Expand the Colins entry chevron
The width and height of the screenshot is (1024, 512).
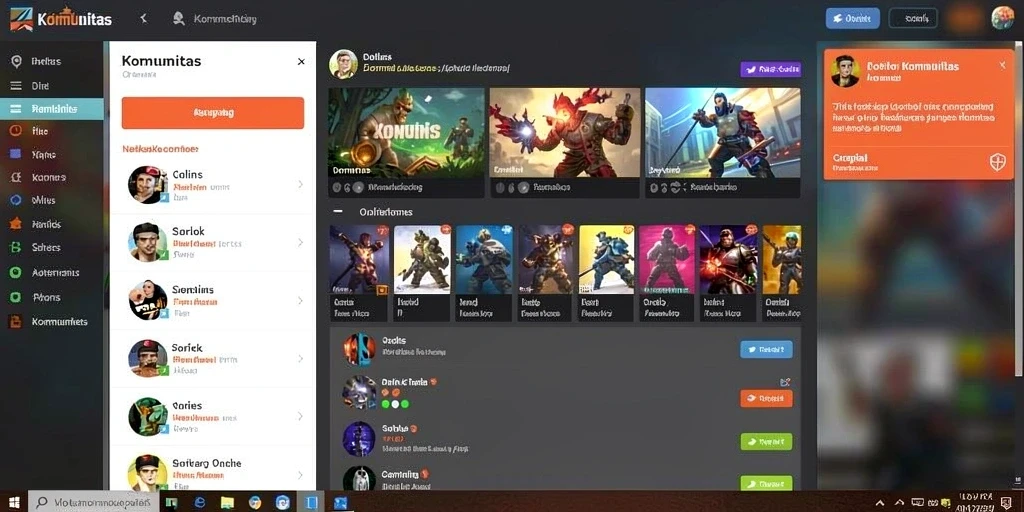[x=300, y=184]
